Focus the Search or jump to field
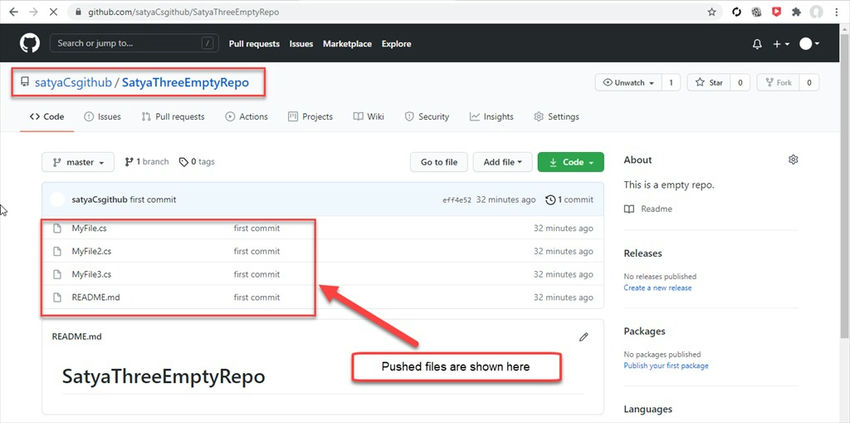The image size is (850, 423). (134, 43)
